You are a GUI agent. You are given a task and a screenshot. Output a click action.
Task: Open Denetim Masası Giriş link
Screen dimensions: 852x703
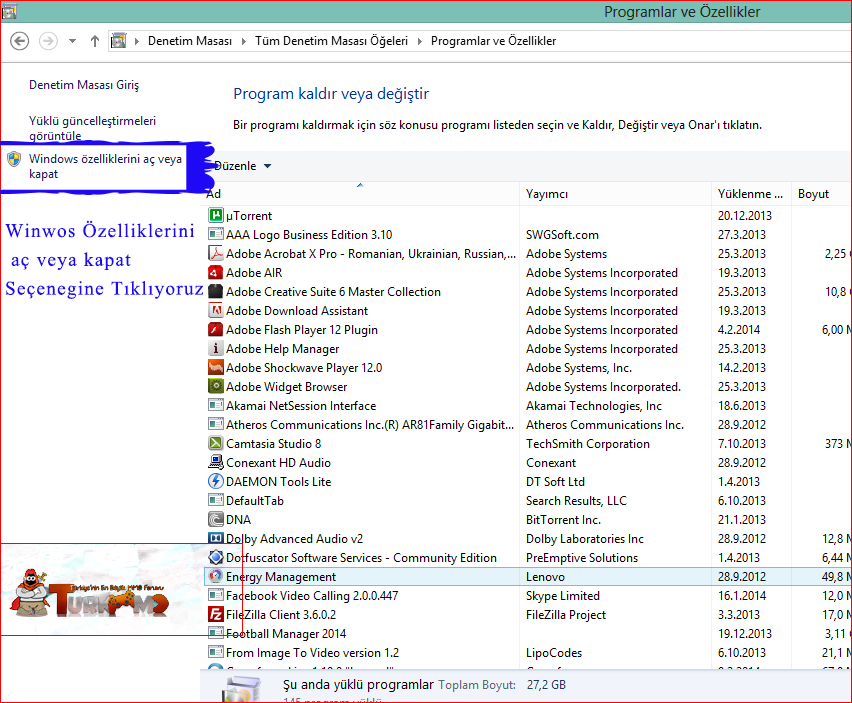pyautogui.click(x=84, y=85)
